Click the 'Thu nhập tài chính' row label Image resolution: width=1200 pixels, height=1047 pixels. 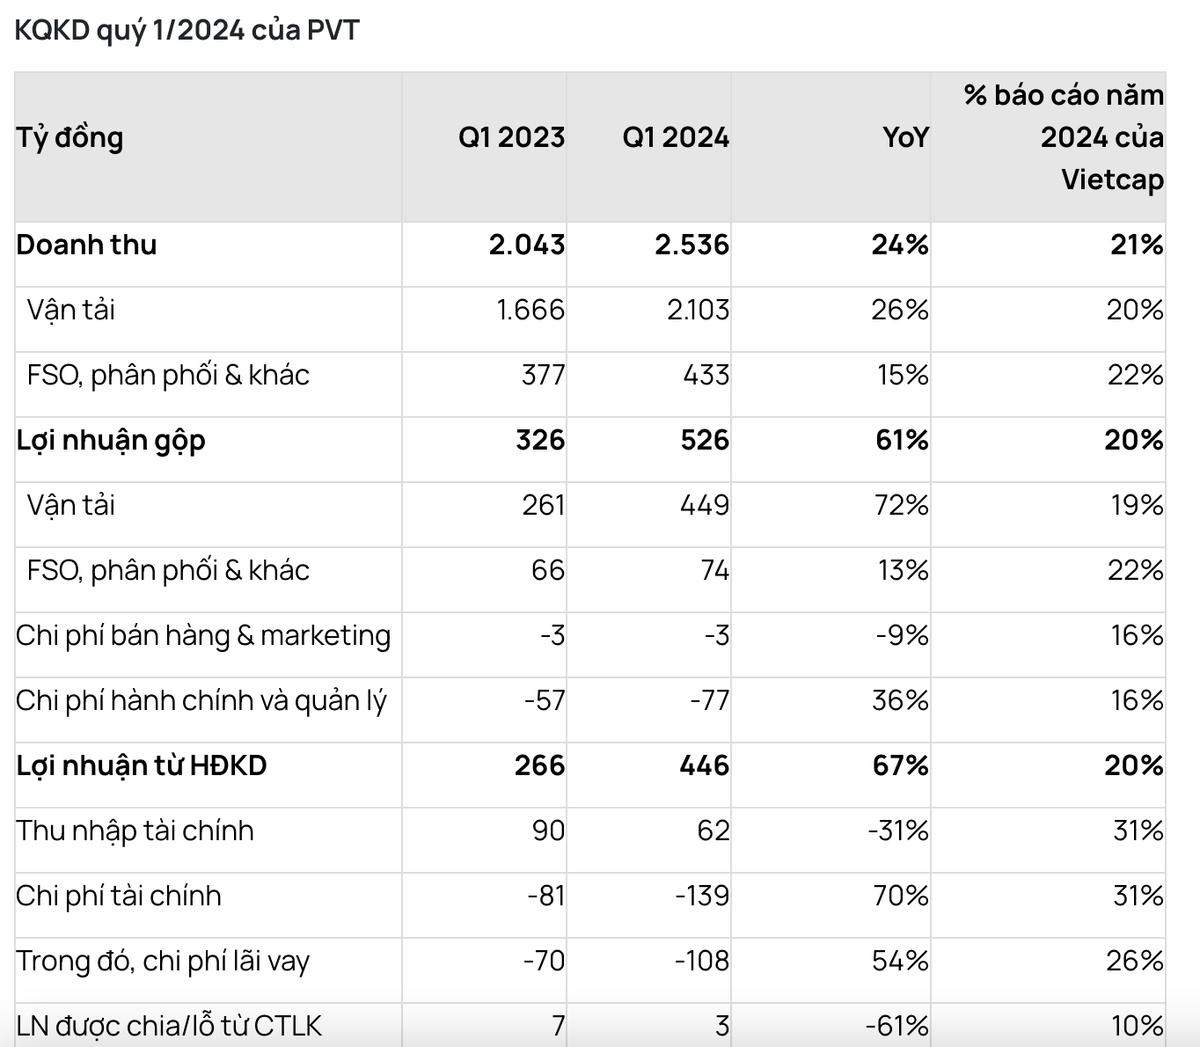point(135,830)
